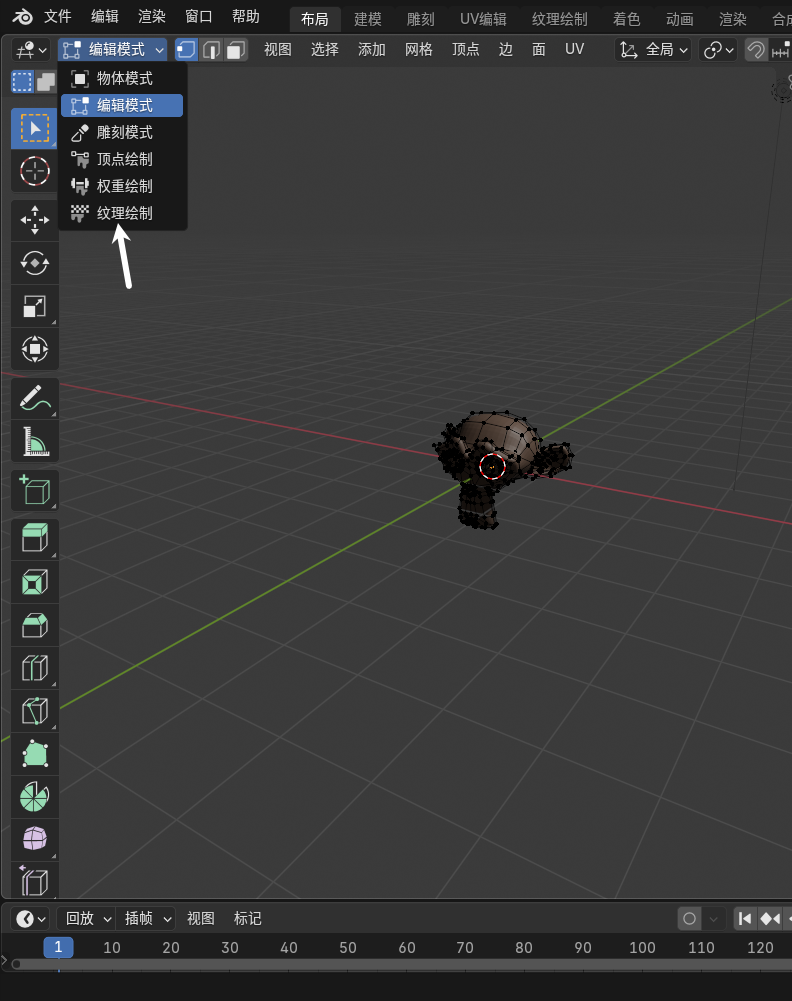
Task: Select the Move tool in toolbar
Action: click(35, 220)
